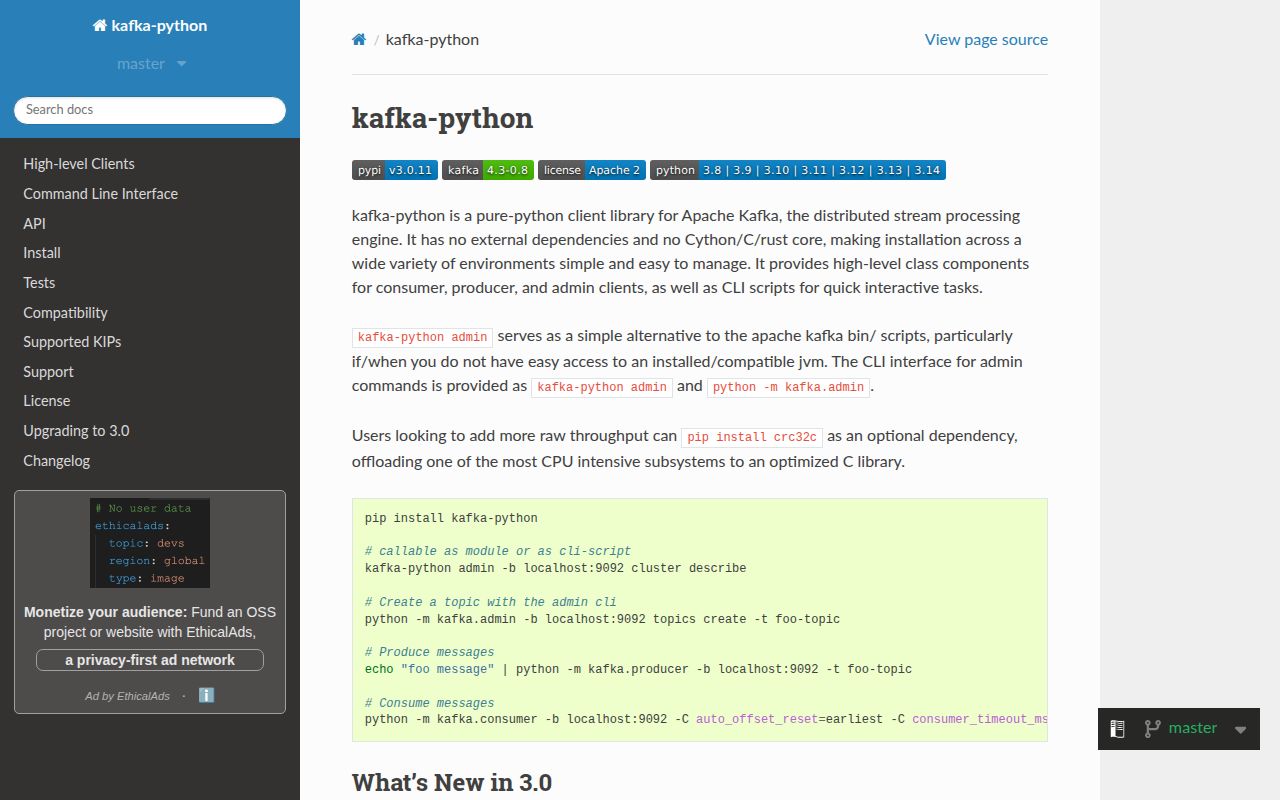Click pip install kafka-python code line
Screen dimensions: 1280x800
point(451,518)
